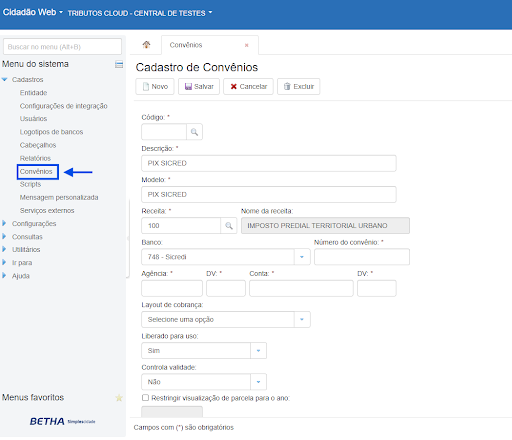
Task: Open the Layout de cobrança dropdown
Action: (x=226, y=319)
